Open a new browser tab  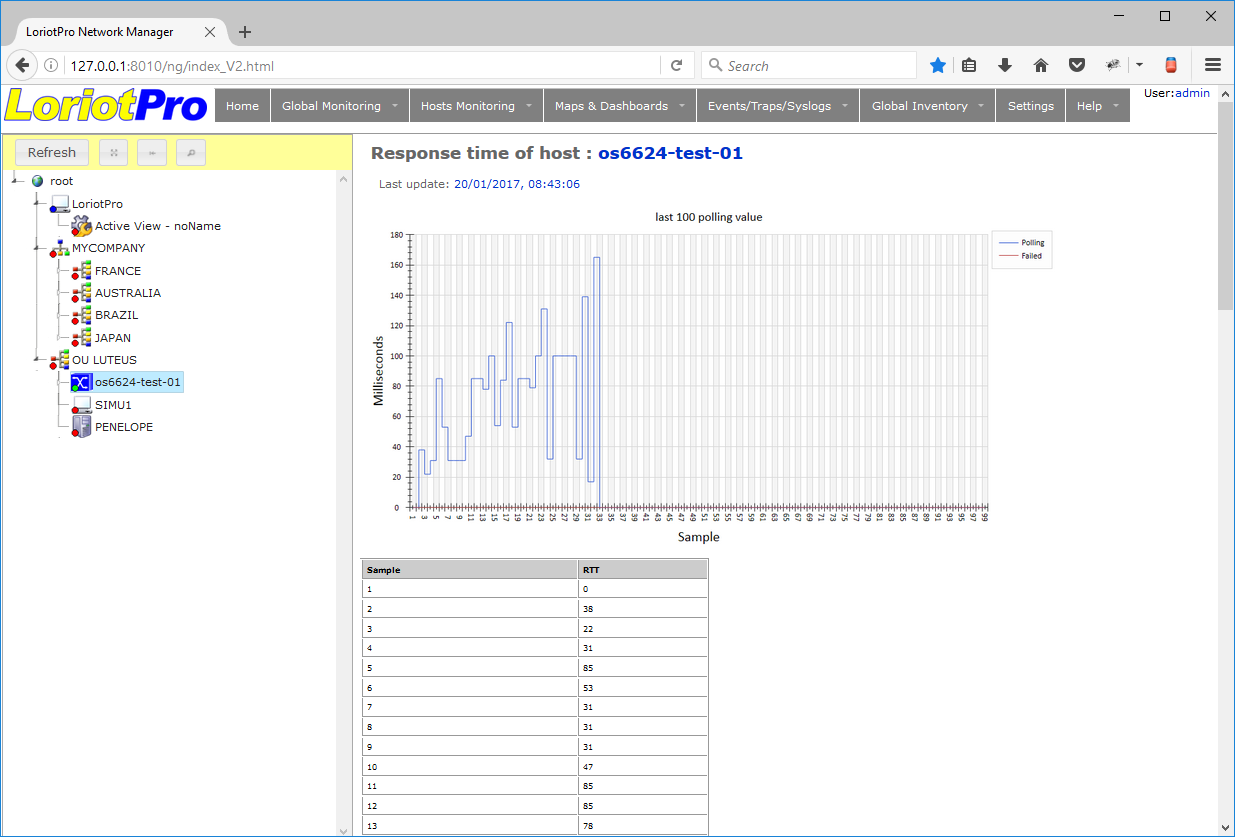point(245,32)
